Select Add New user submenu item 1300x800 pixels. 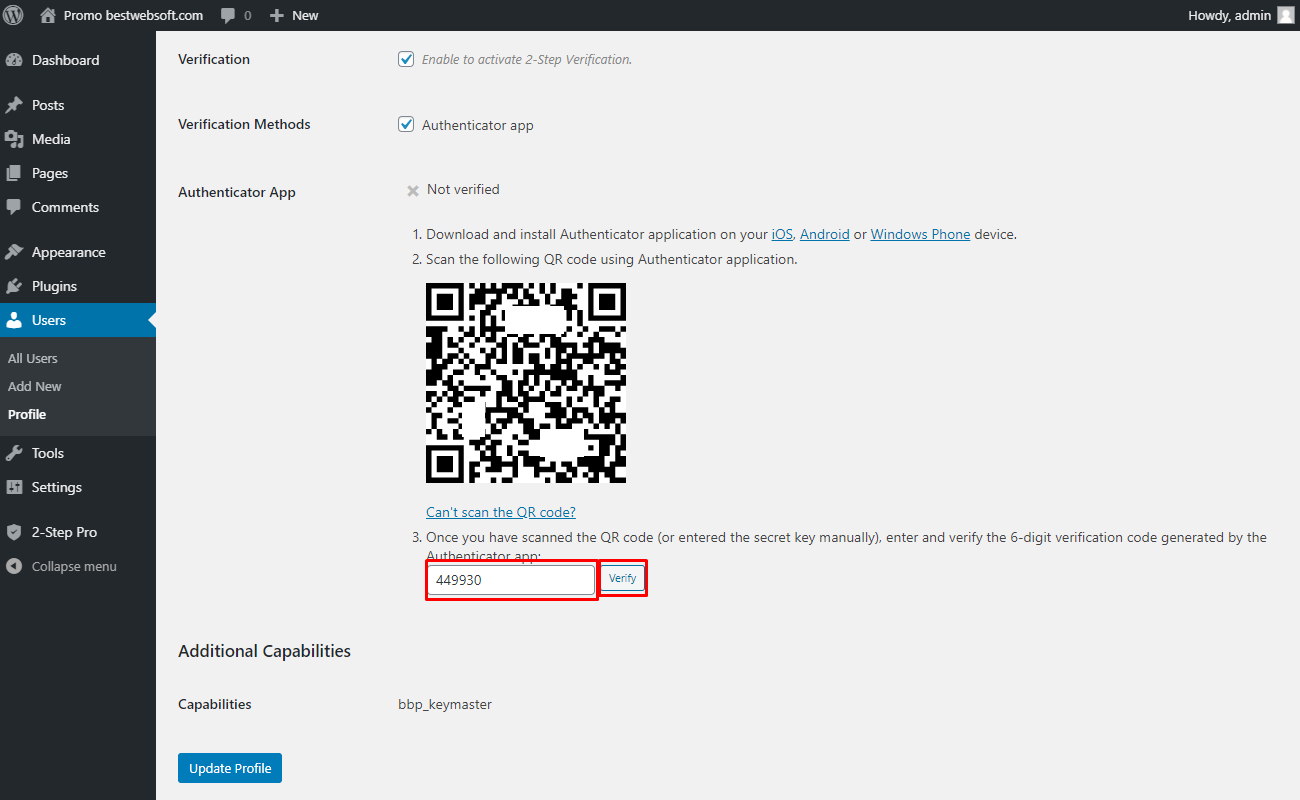tap(35, 386)
